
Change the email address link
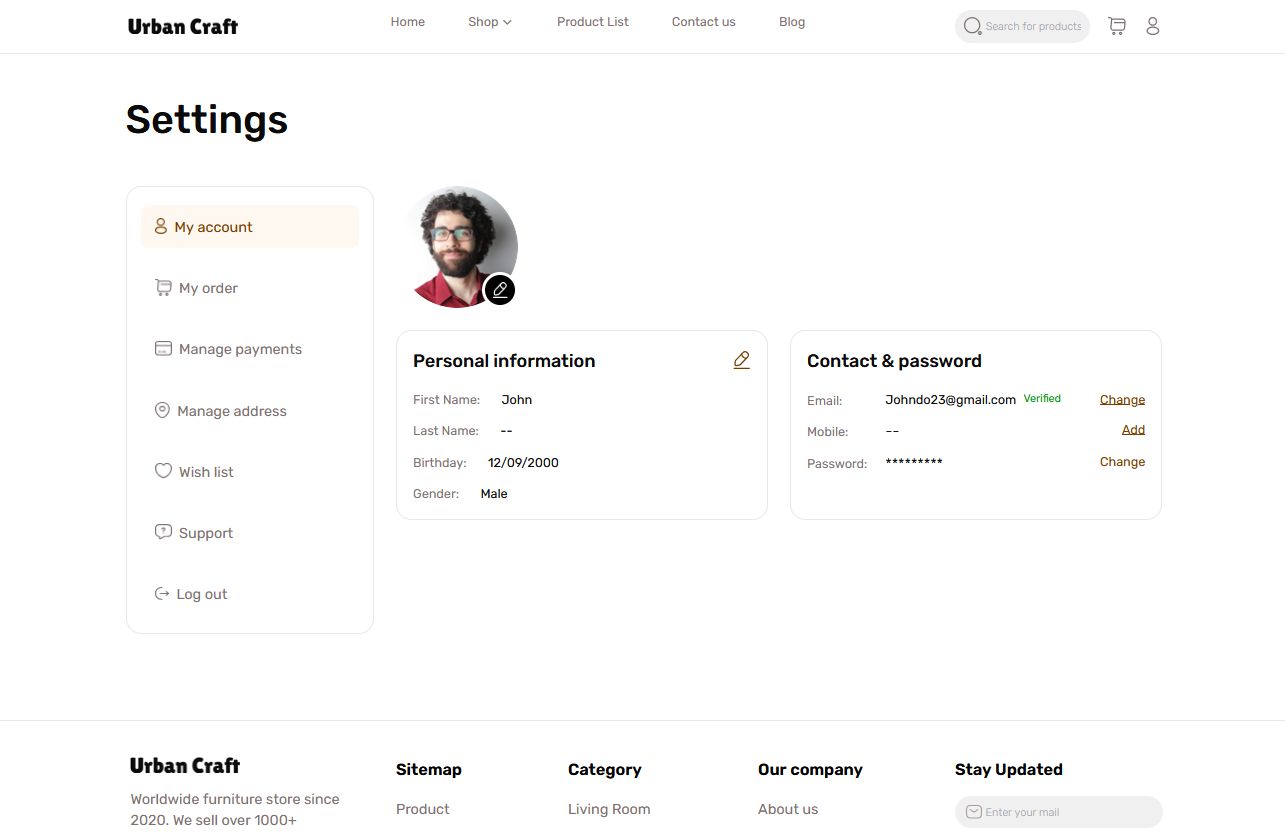(1122, 400)
